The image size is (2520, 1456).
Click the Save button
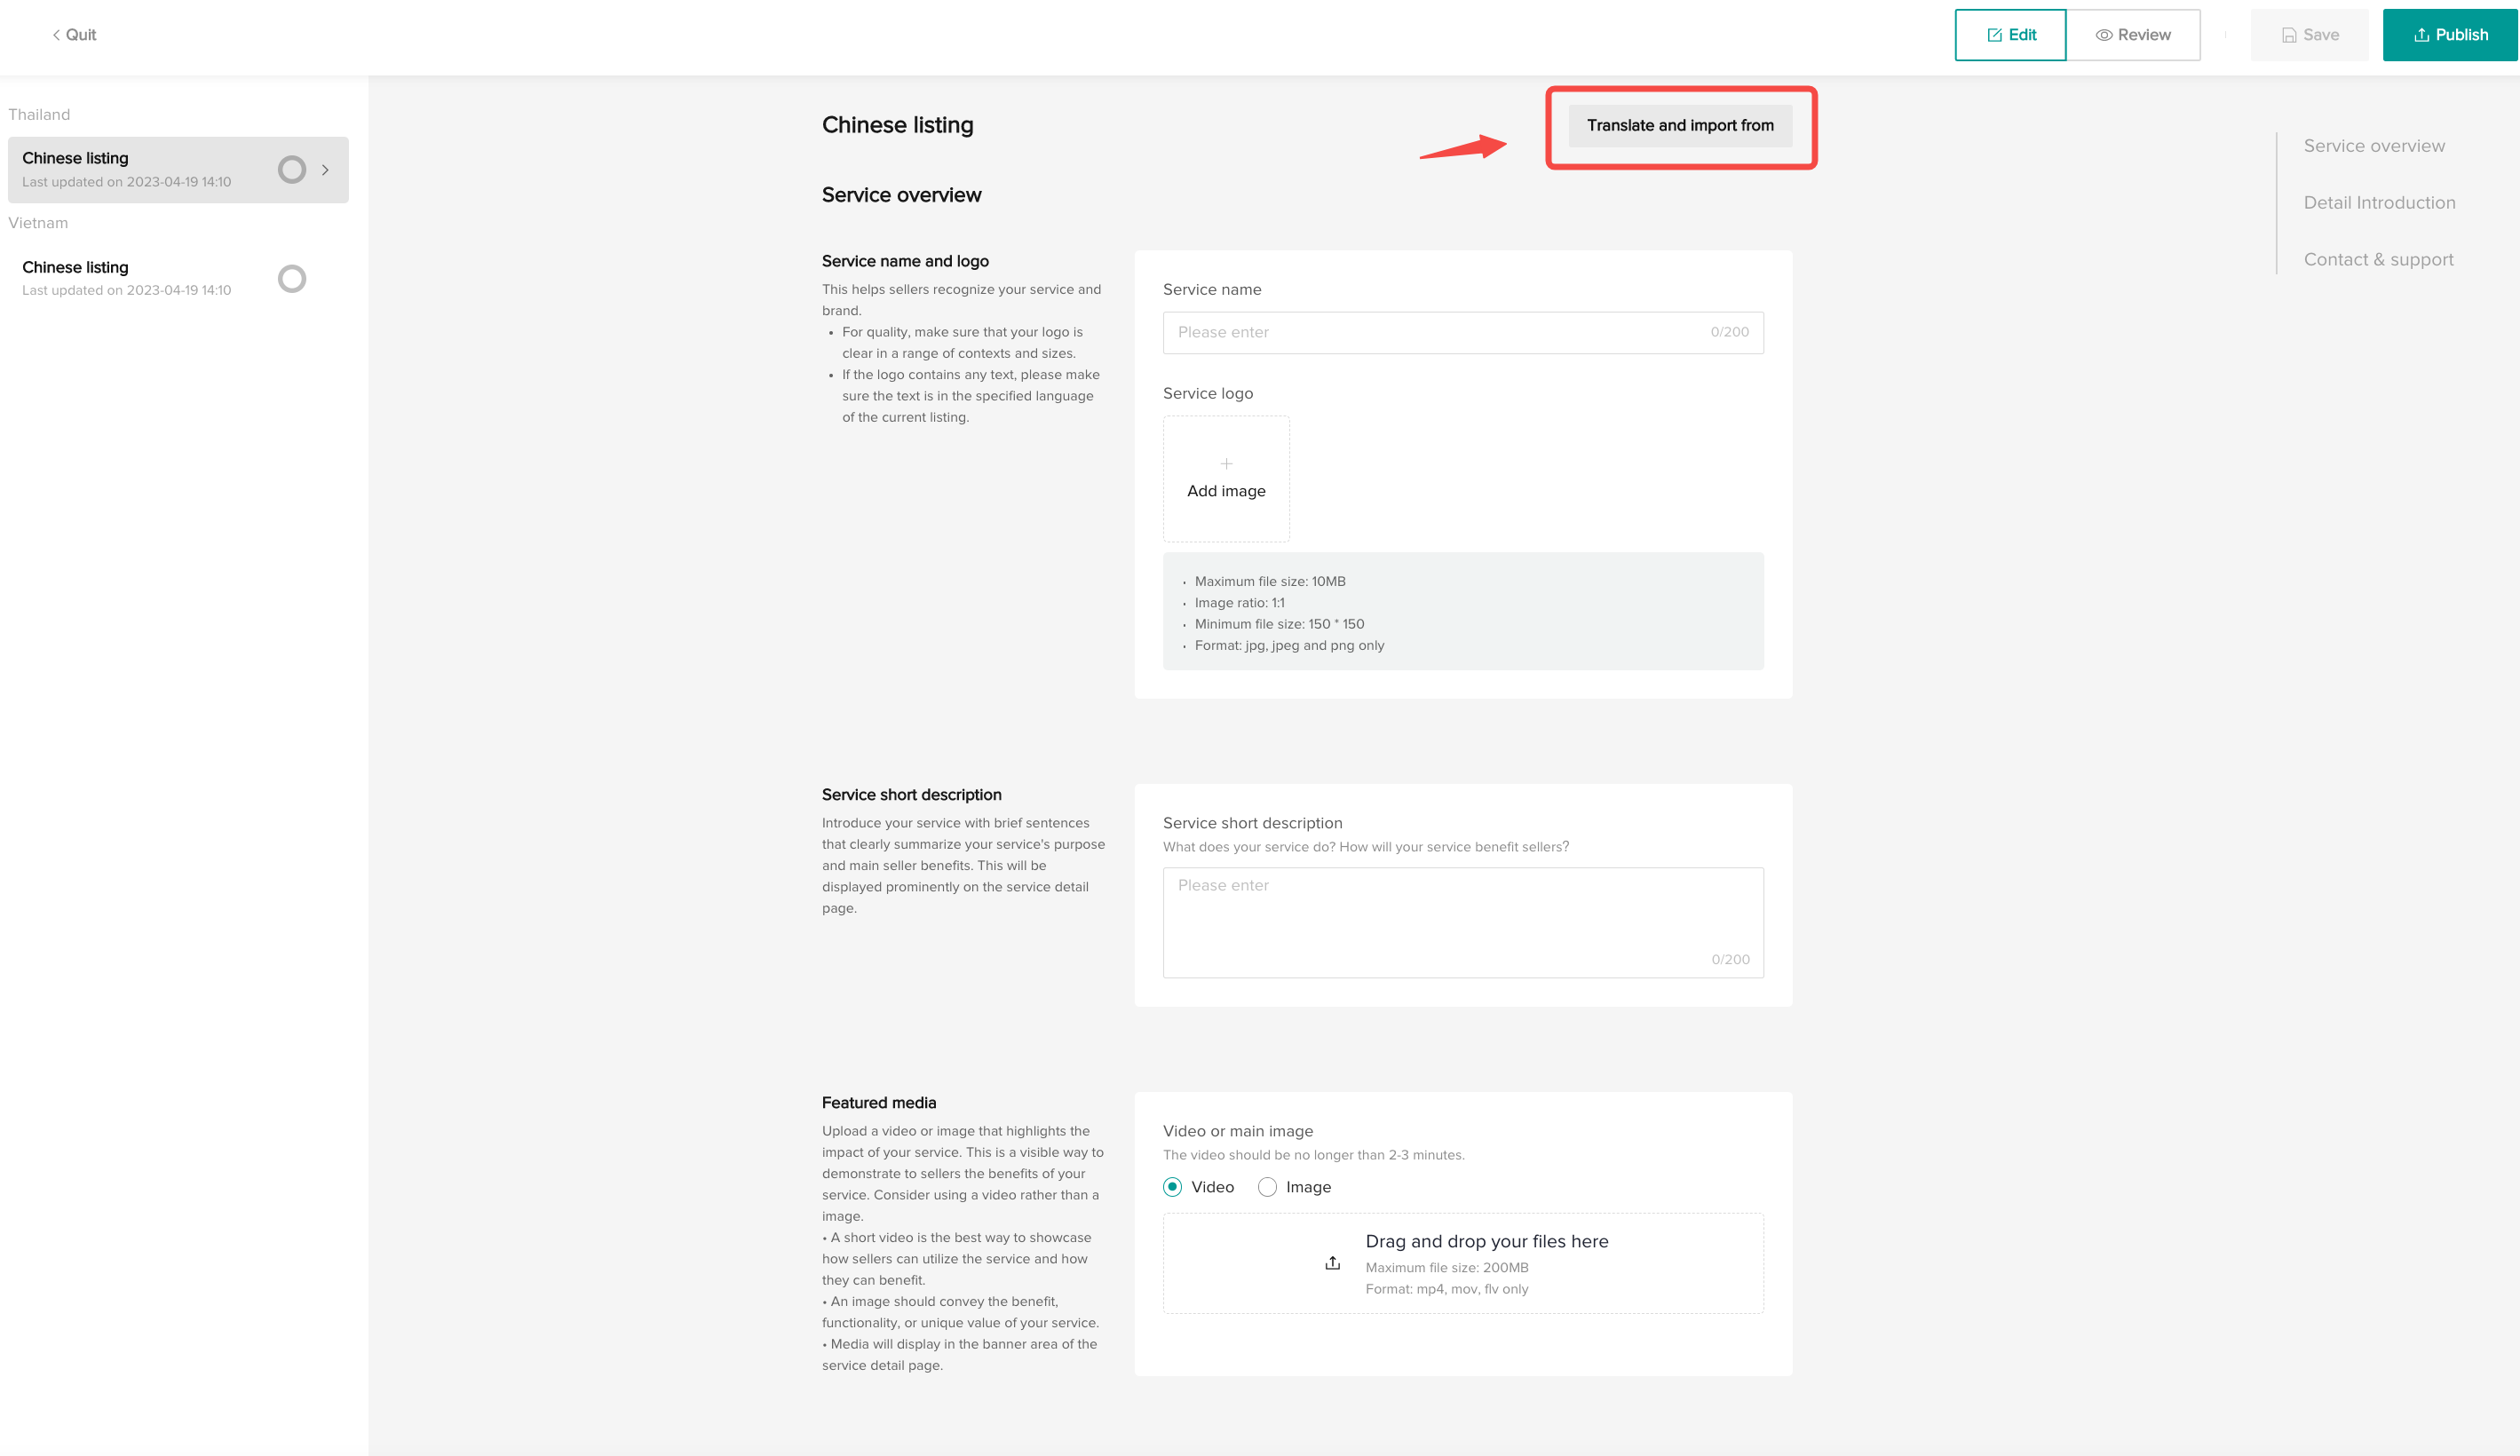(x=2309, y=35)
